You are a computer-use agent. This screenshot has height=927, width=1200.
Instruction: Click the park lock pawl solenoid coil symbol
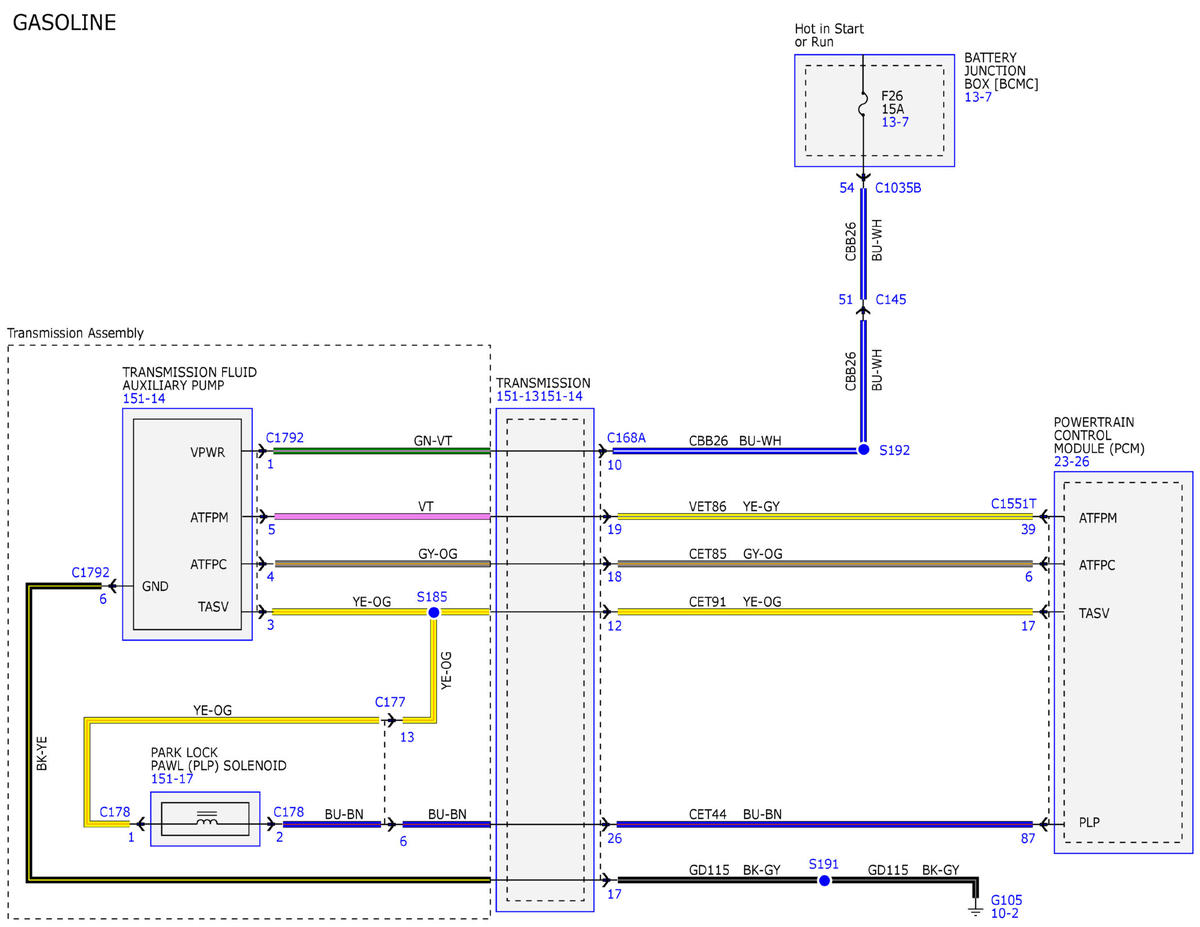coord(208,820)
